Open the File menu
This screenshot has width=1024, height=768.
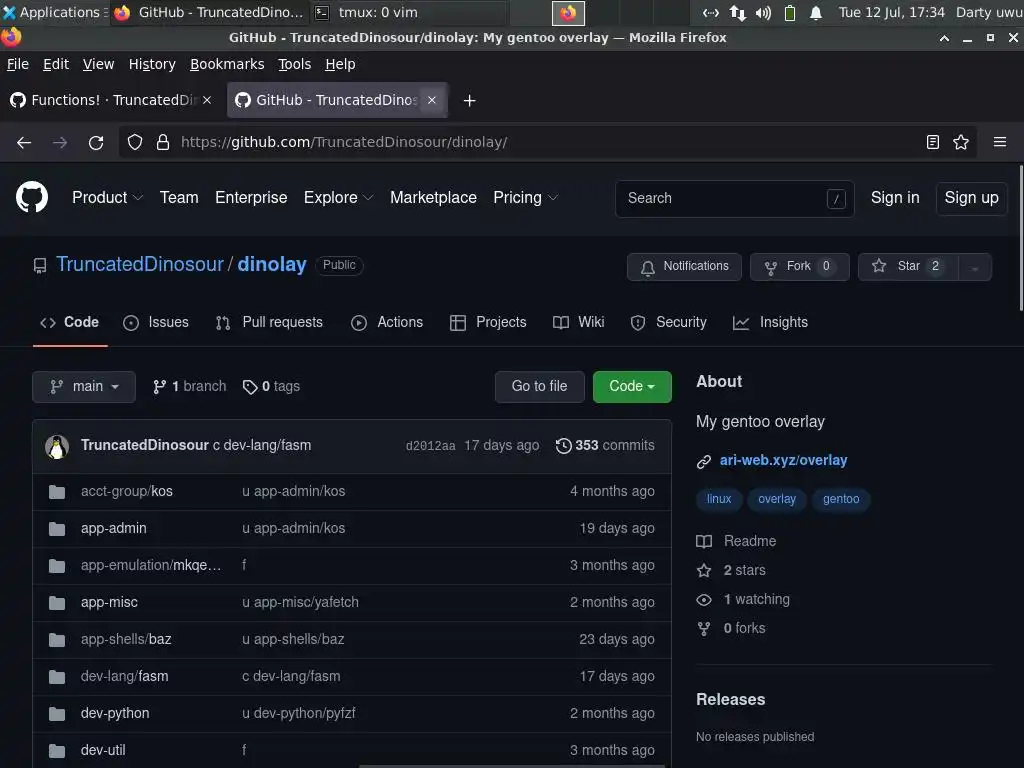click(x=18, y=64)
